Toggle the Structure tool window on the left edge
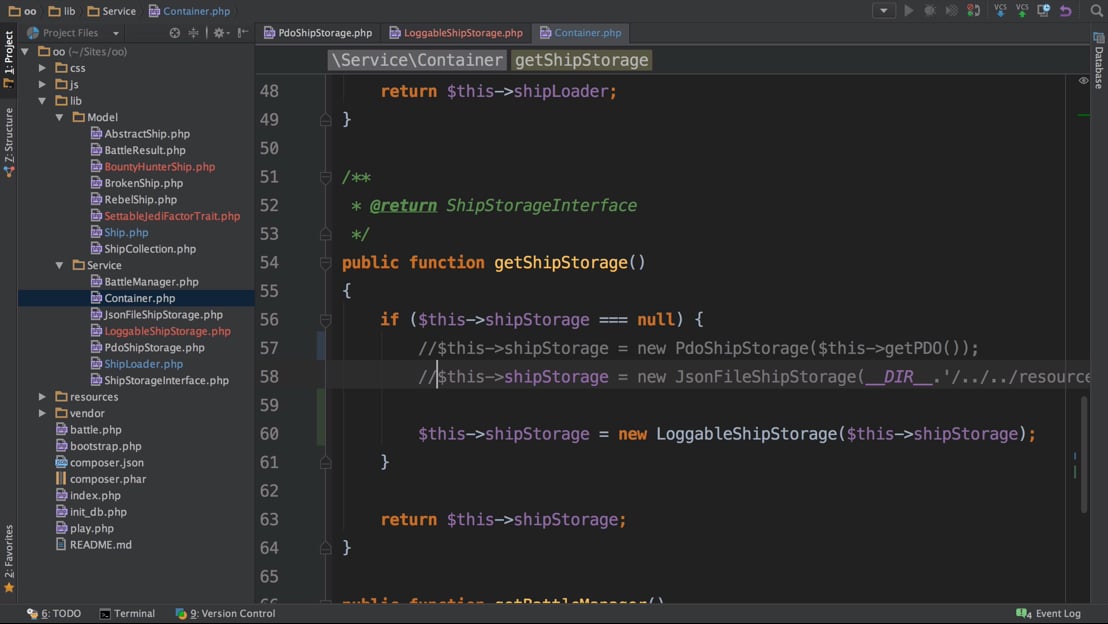This screenshot has height=624, width=1108. 9,141
